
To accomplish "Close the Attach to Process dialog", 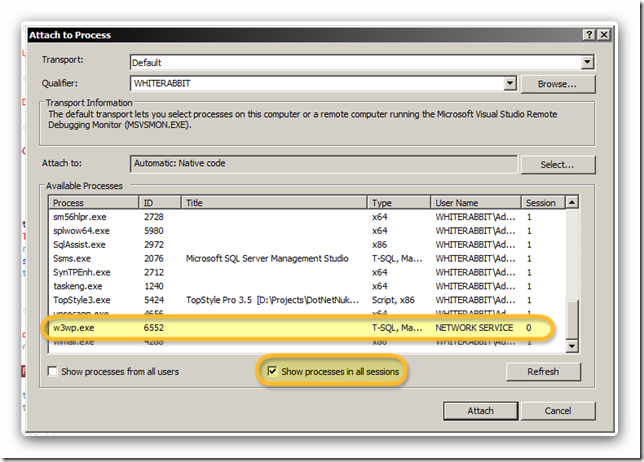I will click(604, 34).
